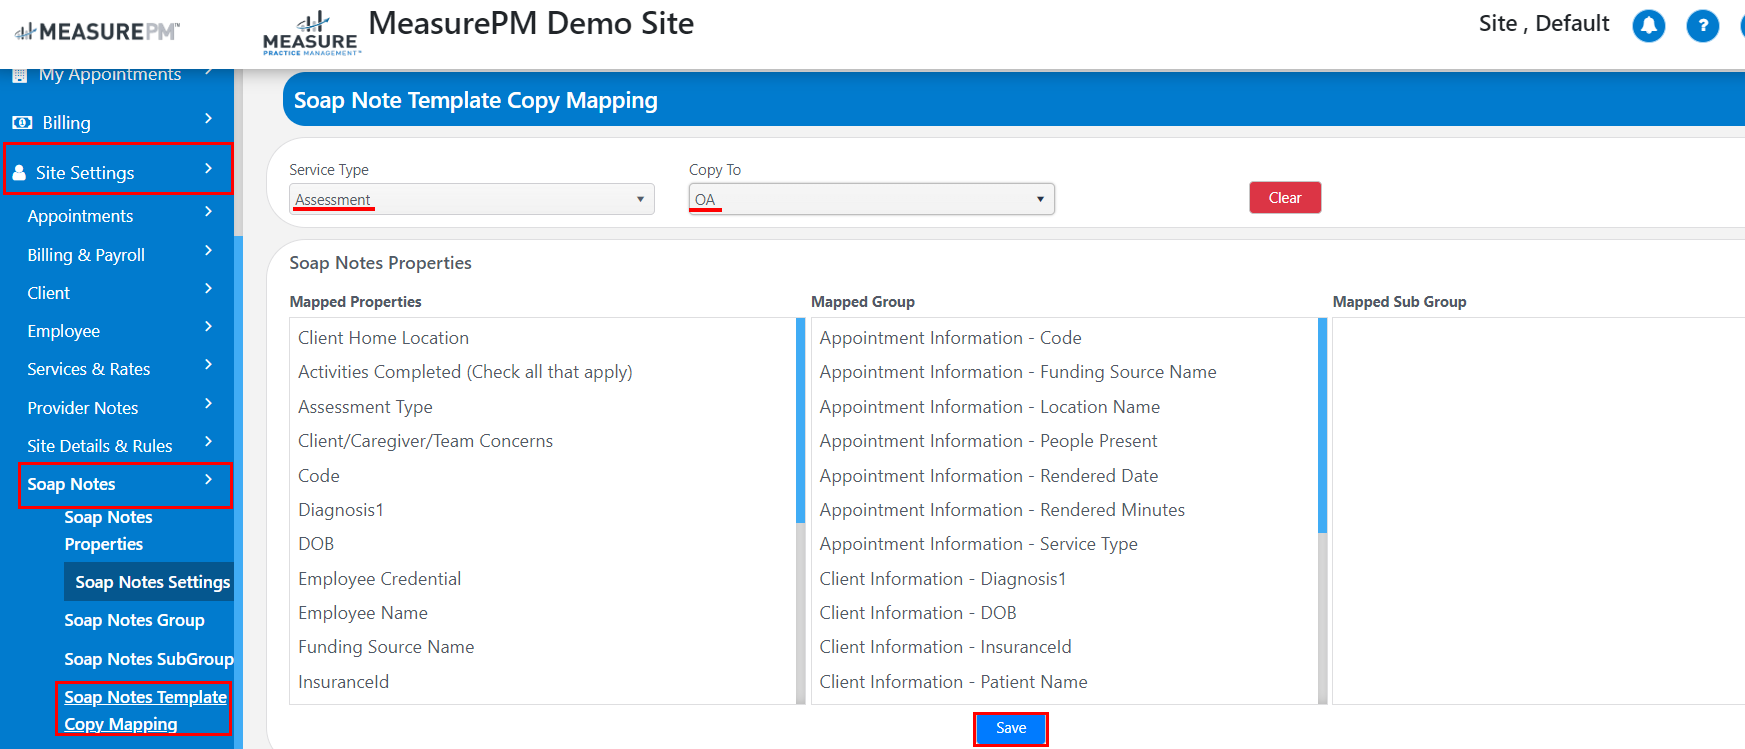
Task: Click the red Clear button
Action: pos(1285,198)
